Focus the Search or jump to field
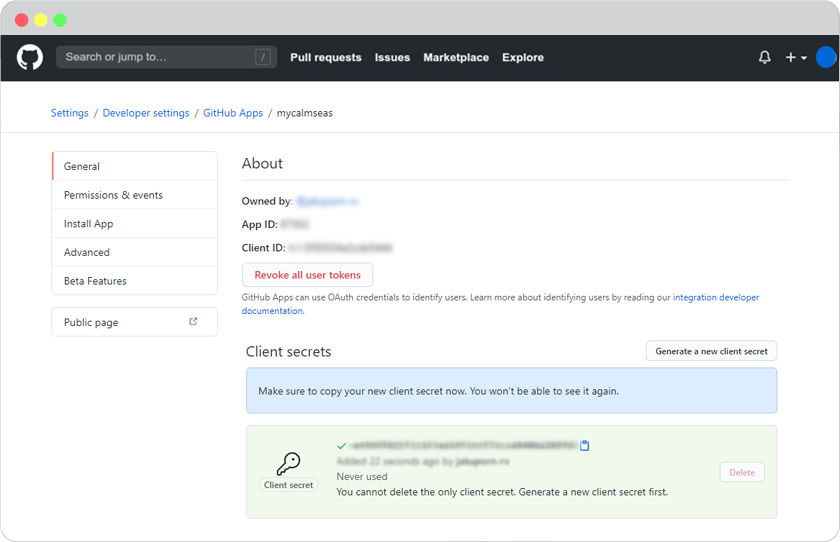 pyautogui.click(x=166, y=57)
